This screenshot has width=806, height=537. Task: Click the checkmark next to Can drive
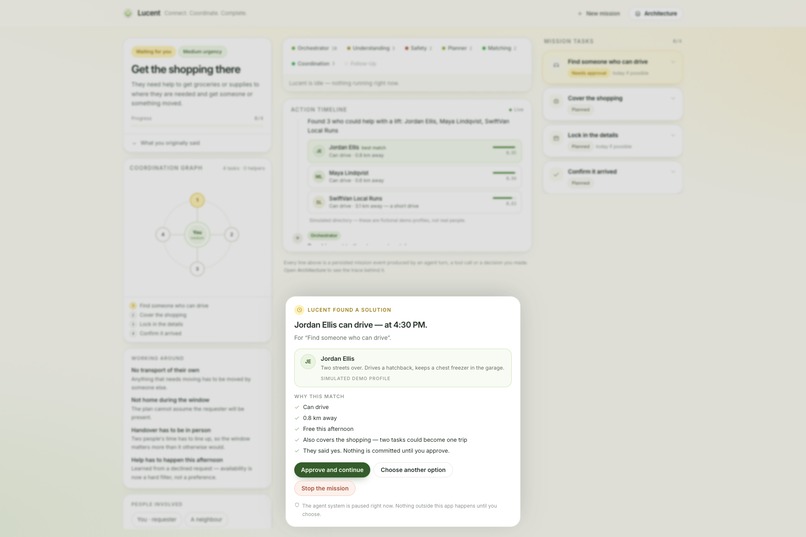[x=297, y=407]
